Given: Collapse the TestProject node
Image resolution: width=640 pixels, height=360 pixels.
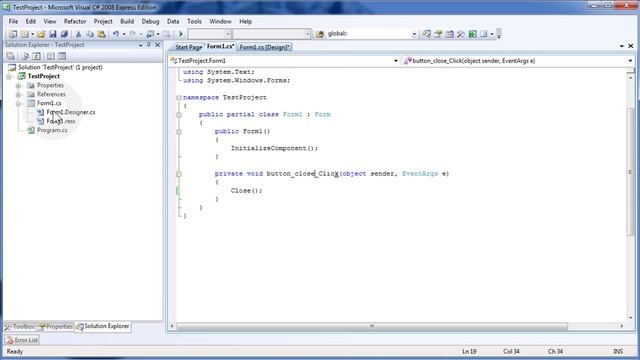Looking at the screenshot, I should coord(9,76).
